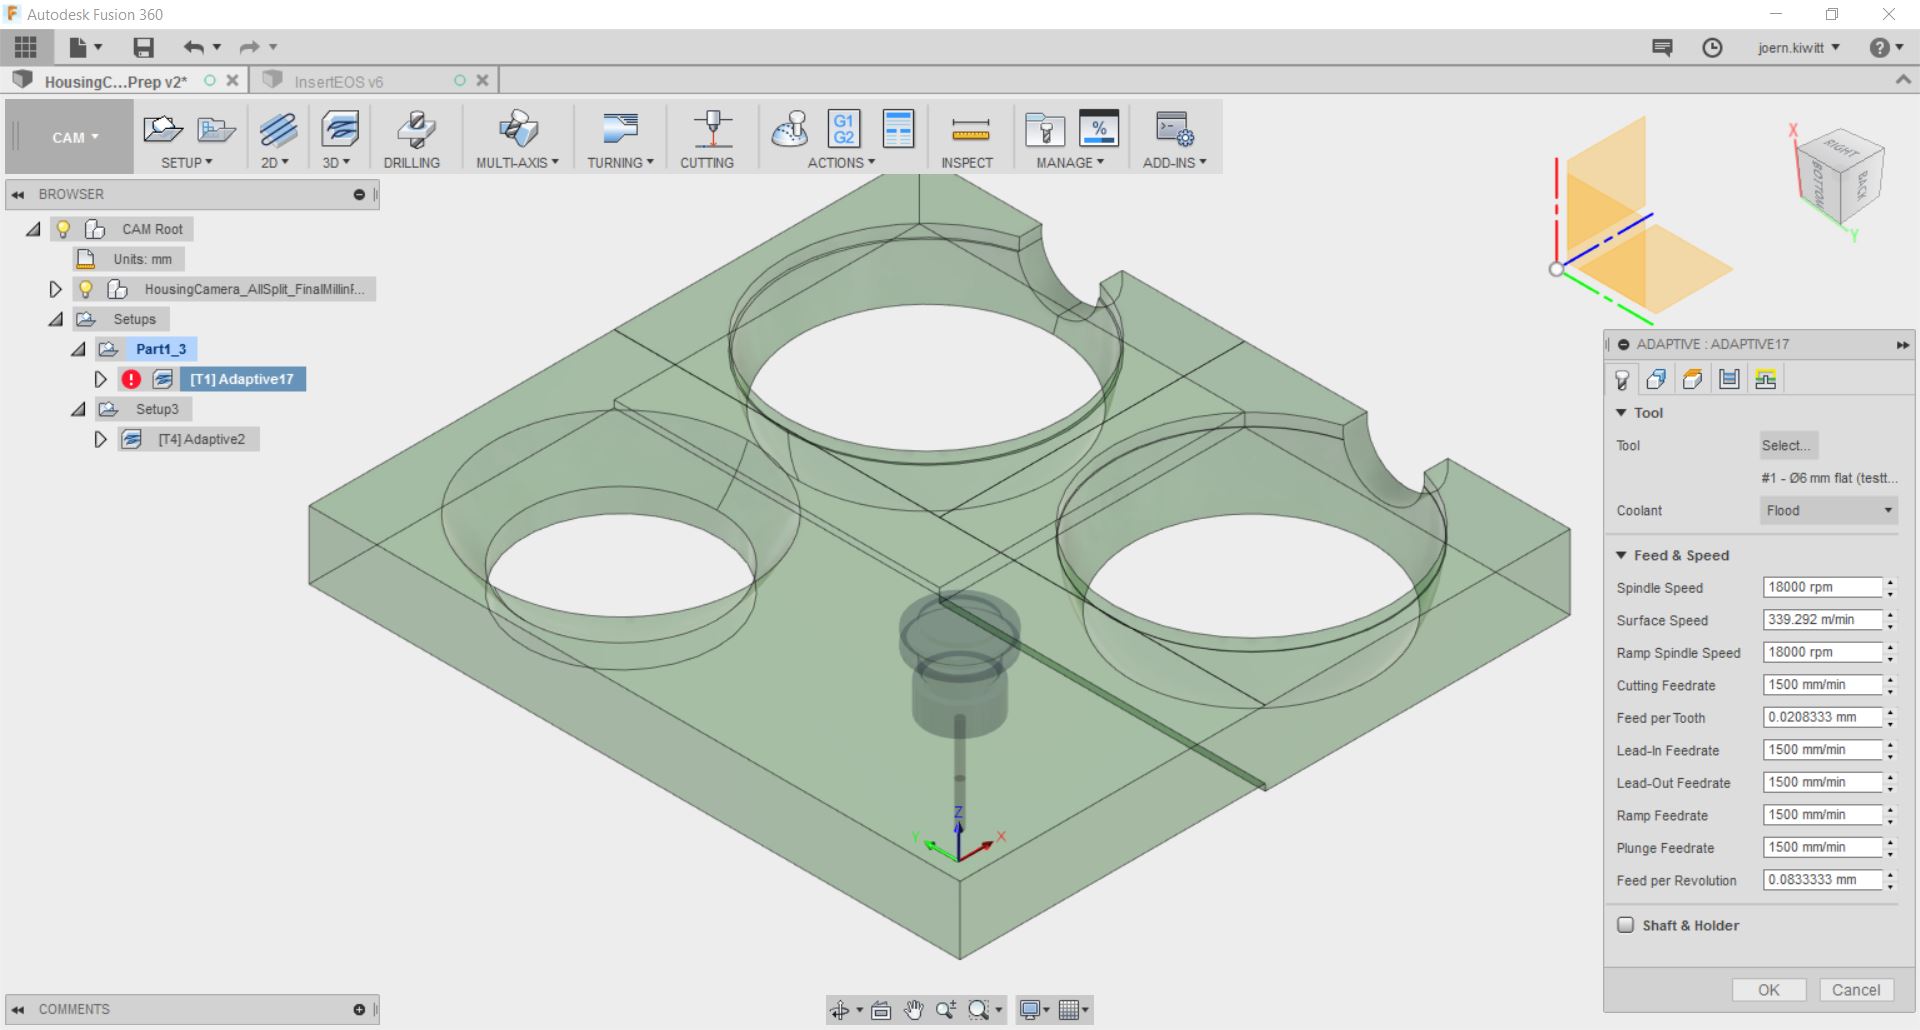1920x1030 pixels.
Task: Click the Redo arrow
Action: coord(249,47)
